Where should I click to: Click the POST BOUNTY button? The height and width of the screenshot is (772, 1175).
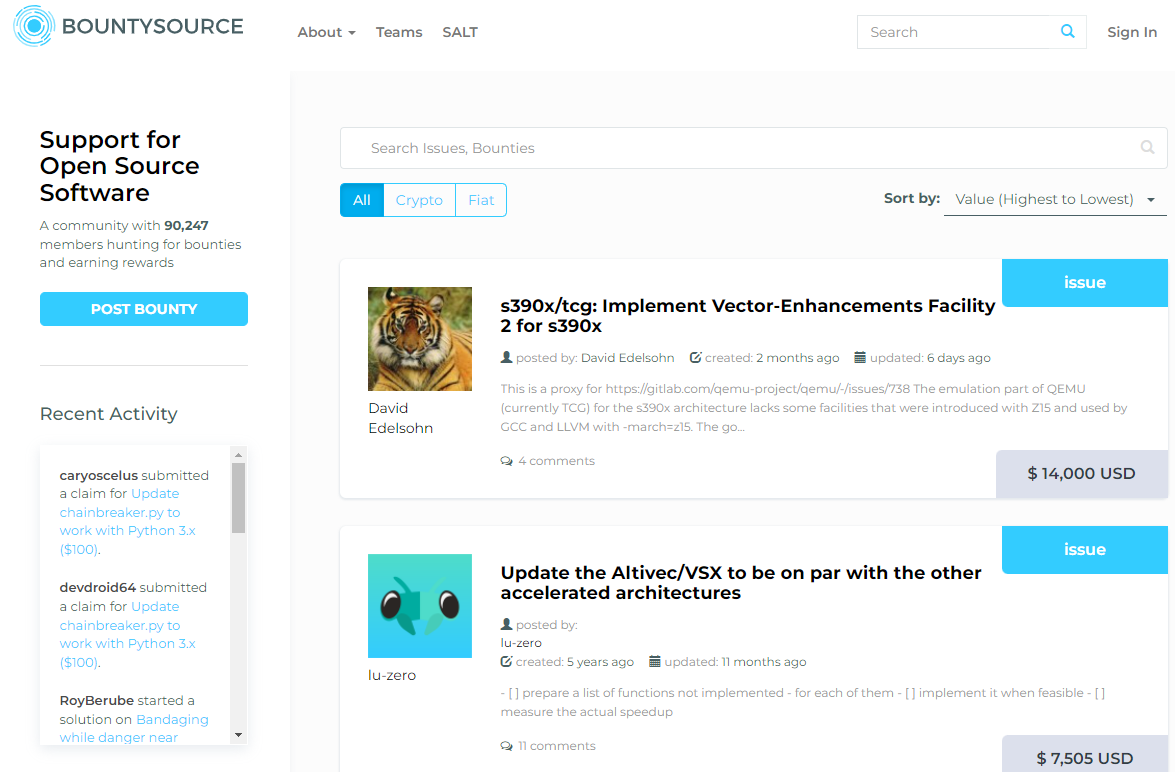click(143, 308)
